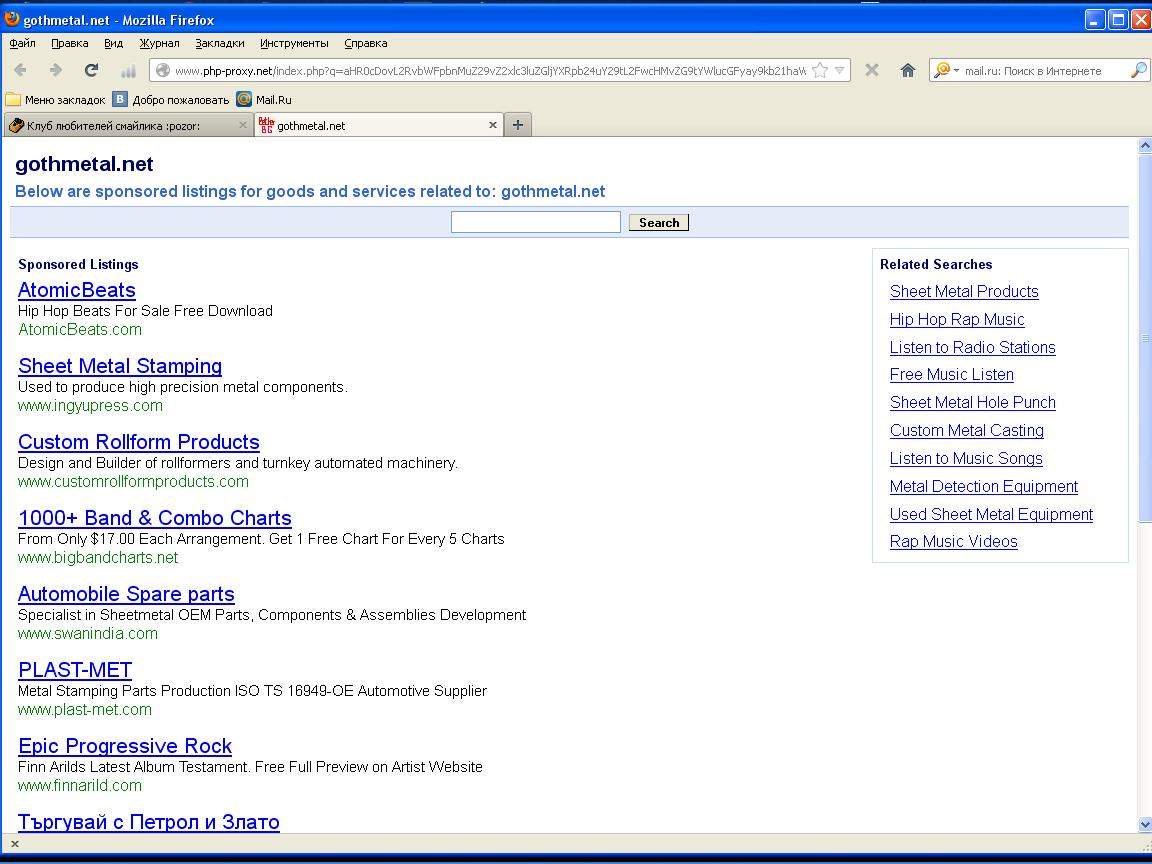
Task: Open related search Custom Metal Casting
Action: (x=966, y=431)
